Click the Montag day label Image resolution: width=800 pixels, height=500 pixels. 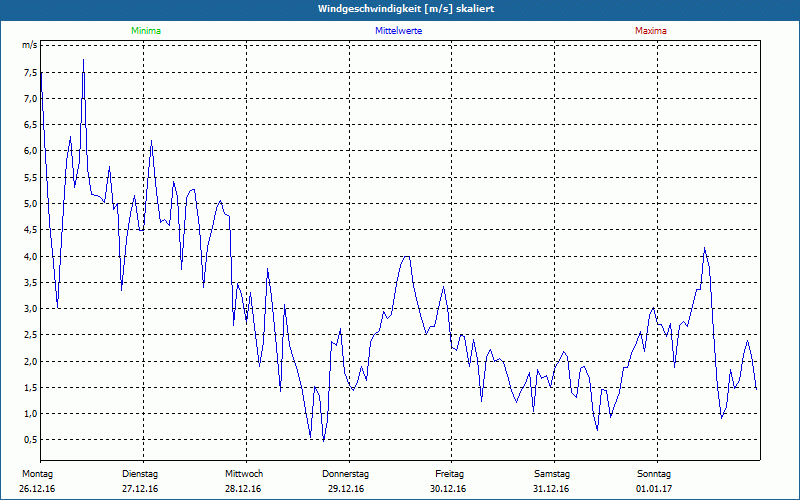pos(37,474)
